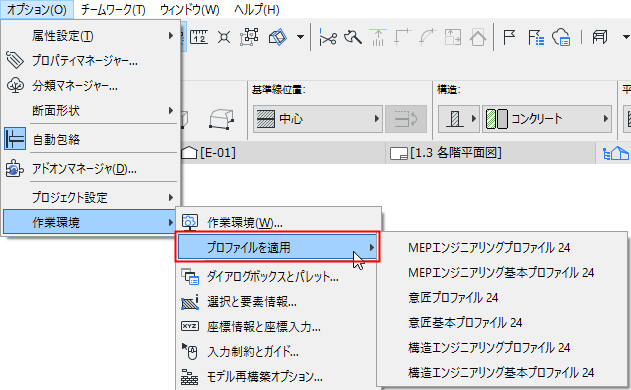The height and width of the screenshot is (390, 631).
Task: Expand the 属性設定(T) submenu
Action: (x=91, y=36)
